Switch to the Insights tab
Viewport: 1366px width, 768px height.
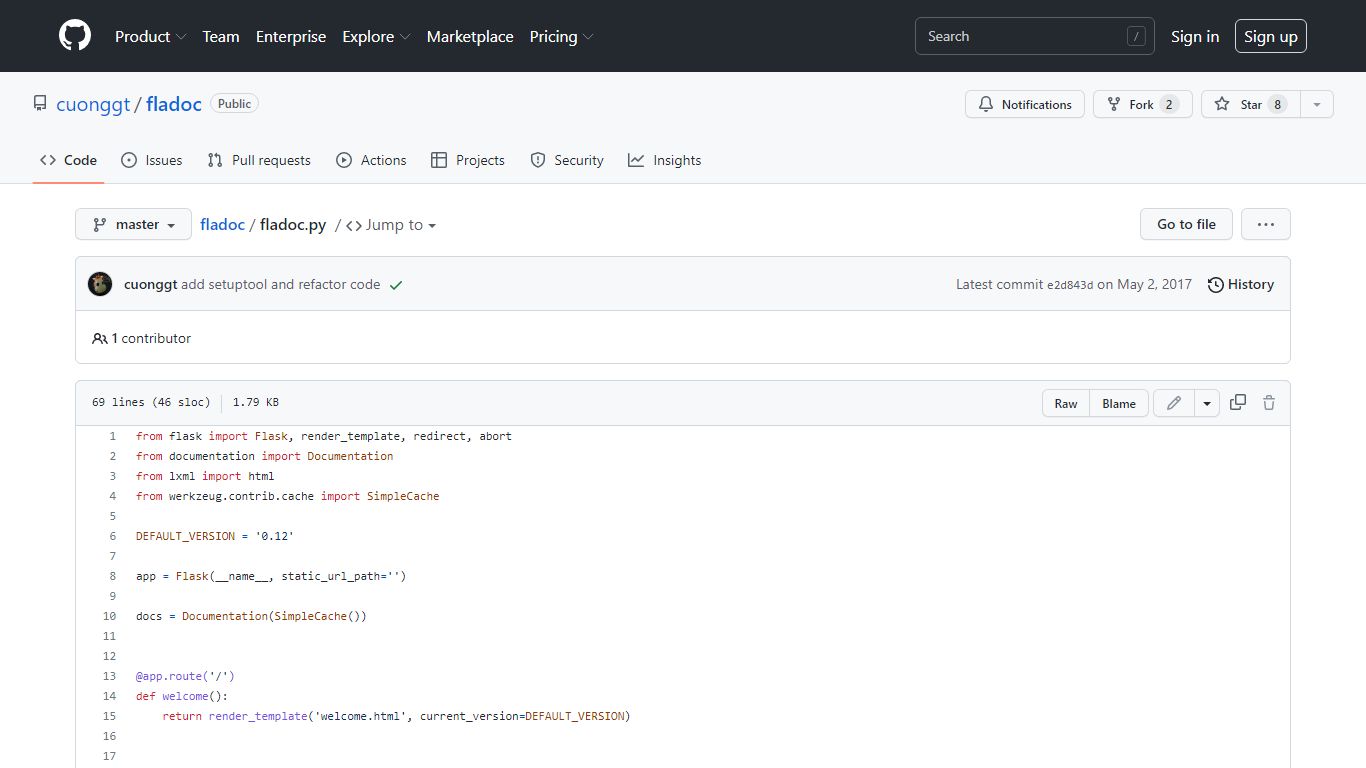(x=665, y=160)
